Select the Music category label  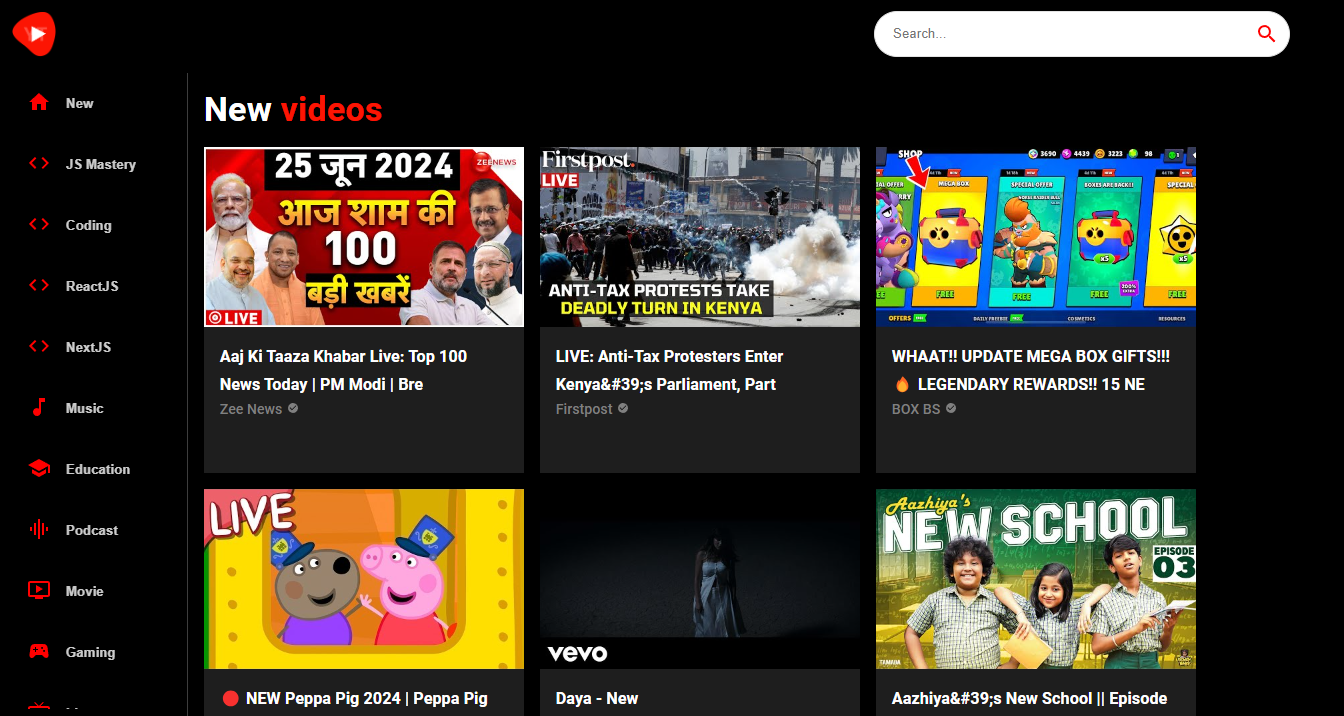click(85, 408)
